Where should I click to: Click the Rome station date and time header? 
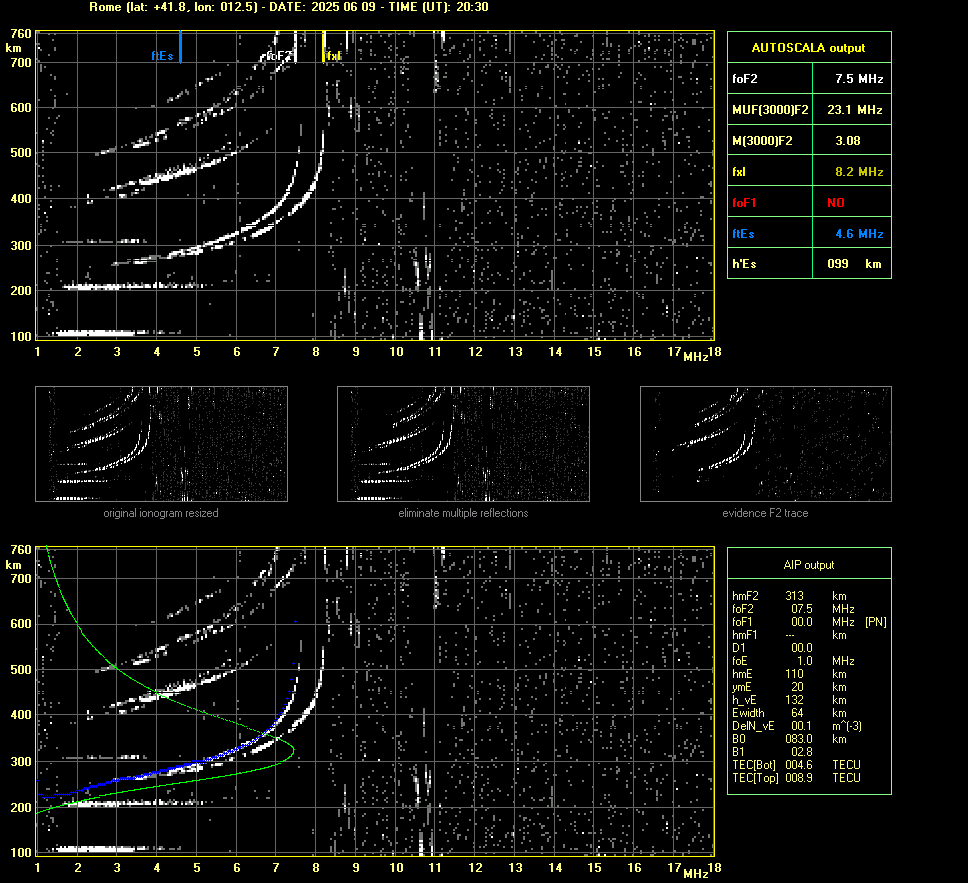pos(289,7)
